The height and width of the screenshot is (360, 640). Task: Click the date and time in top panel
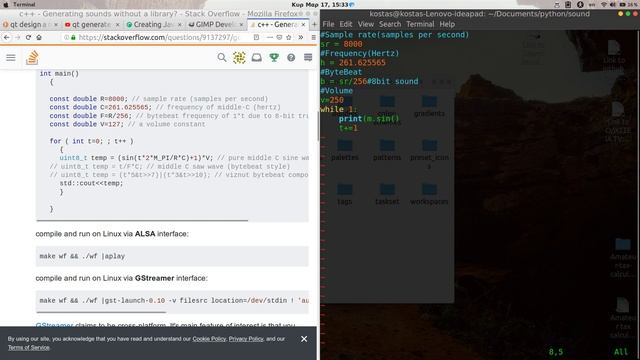point(320,4)
